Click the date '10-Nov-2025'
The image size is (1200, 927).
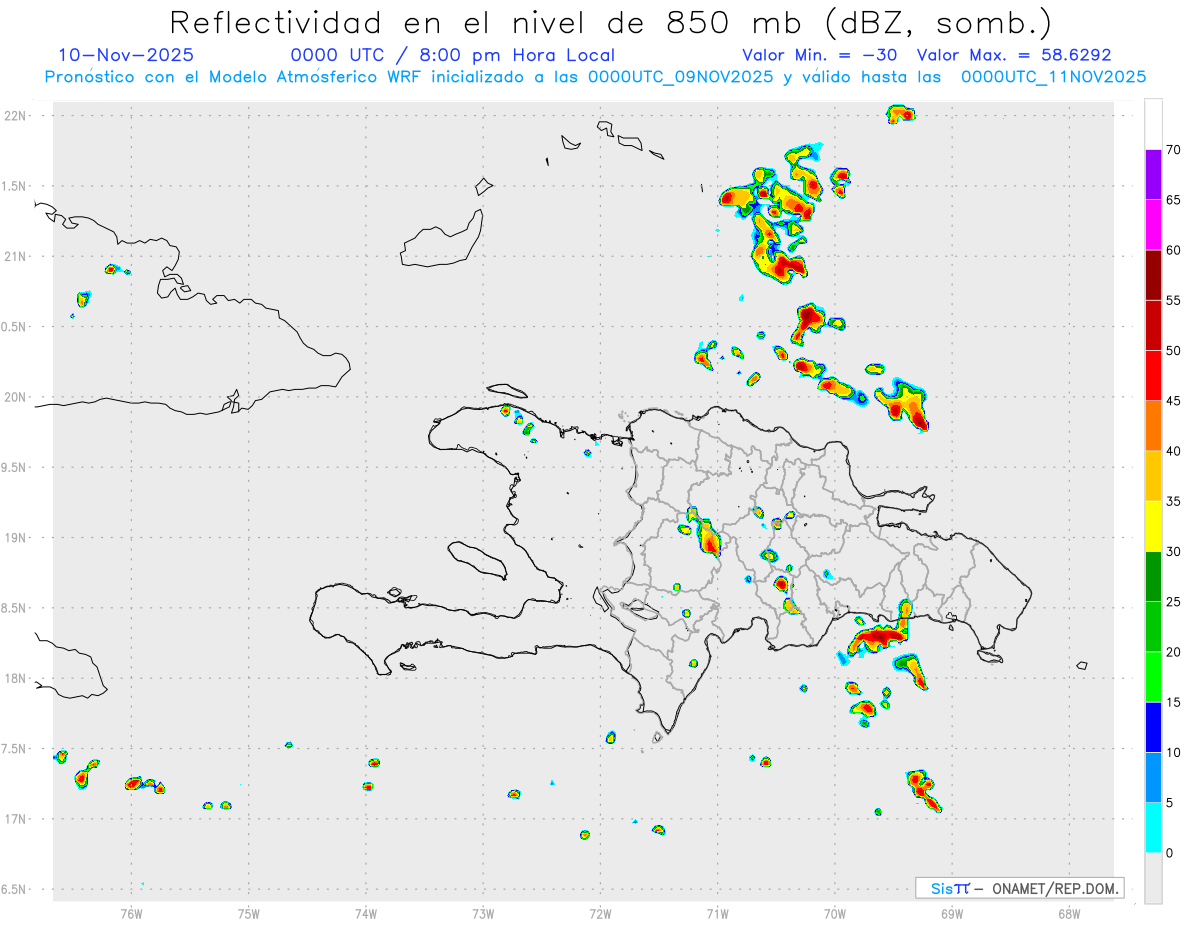point(126,55)
